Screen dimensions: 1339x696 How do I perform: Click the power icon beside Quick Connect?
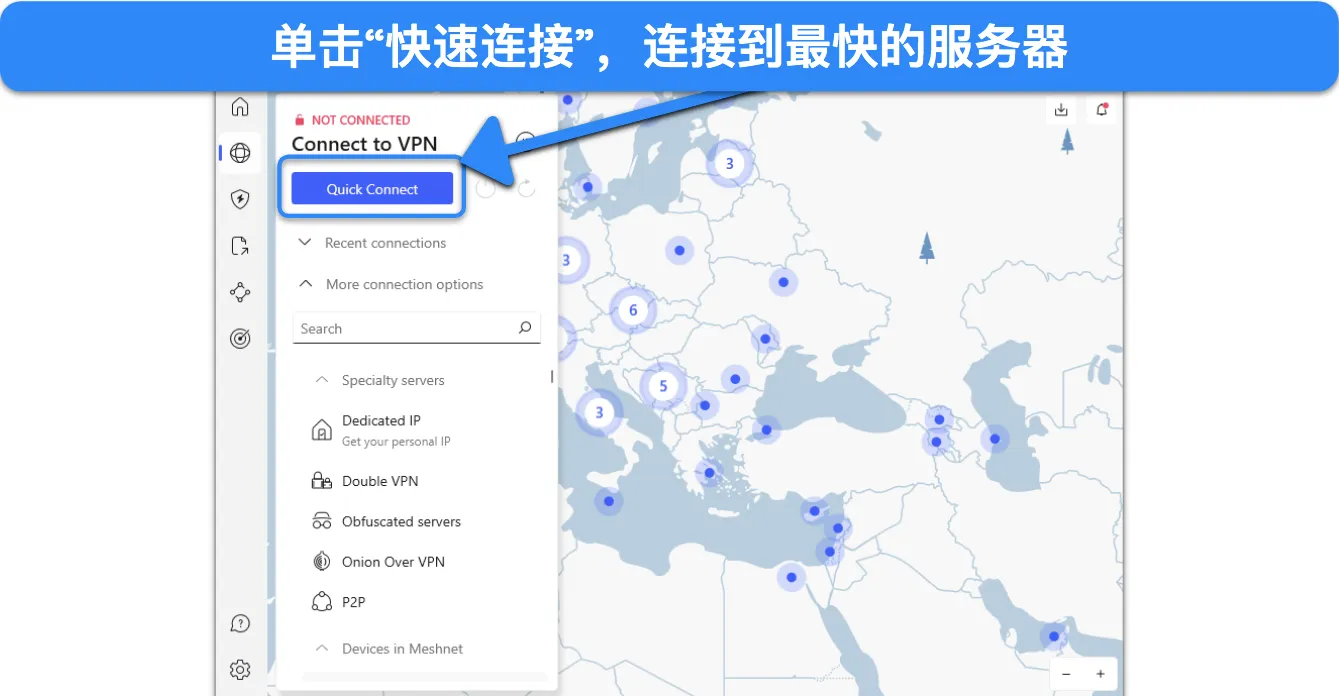486,187
